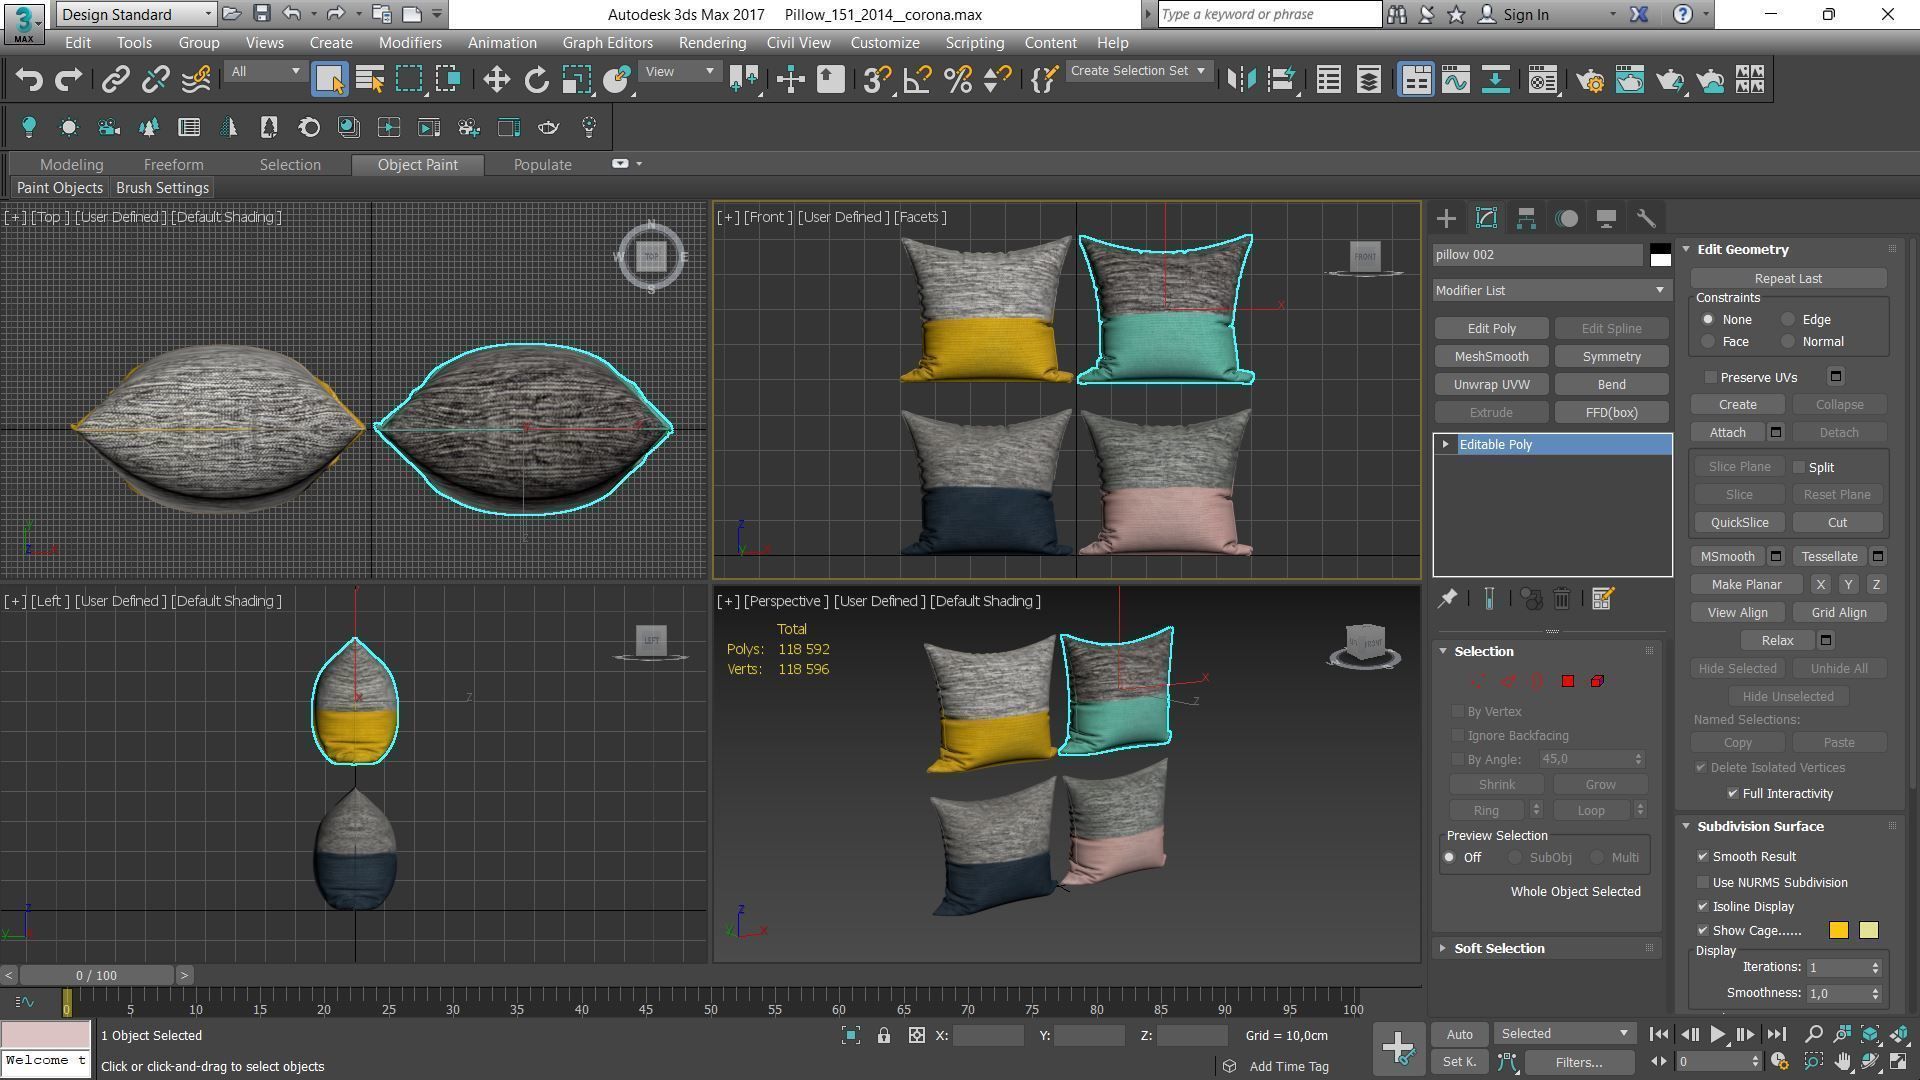Image resolution: width=1920 pixels, height=1080 pixels.
Task: Select Face constraint radio button
Action: click(1708, 342)
